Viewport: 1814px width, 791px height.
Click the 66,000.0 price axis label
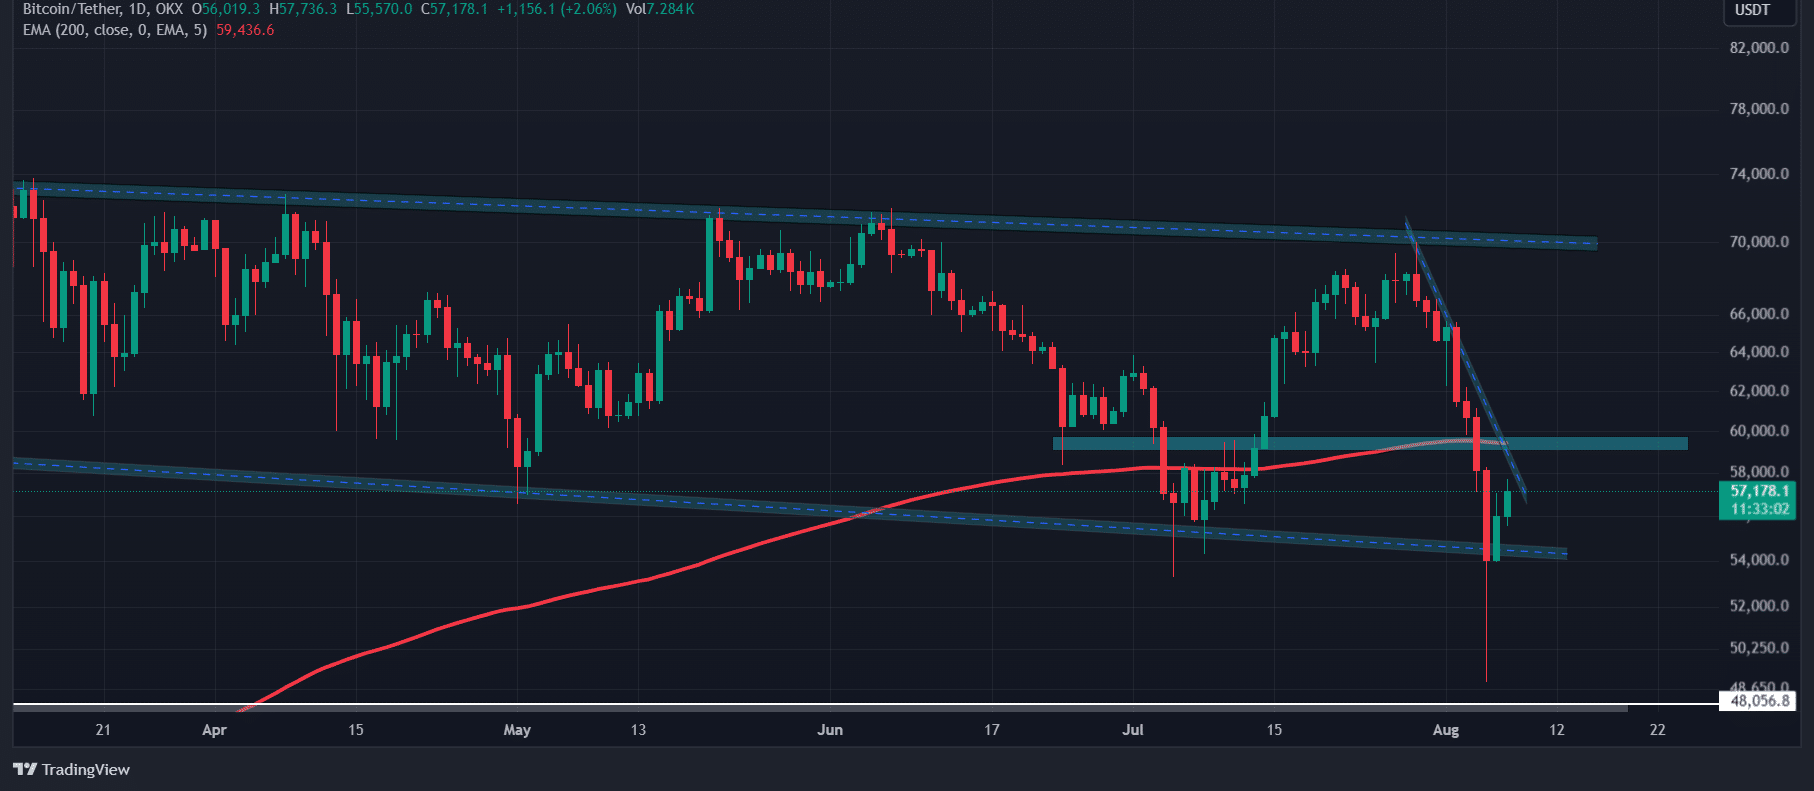click(x=1759, y=314)
